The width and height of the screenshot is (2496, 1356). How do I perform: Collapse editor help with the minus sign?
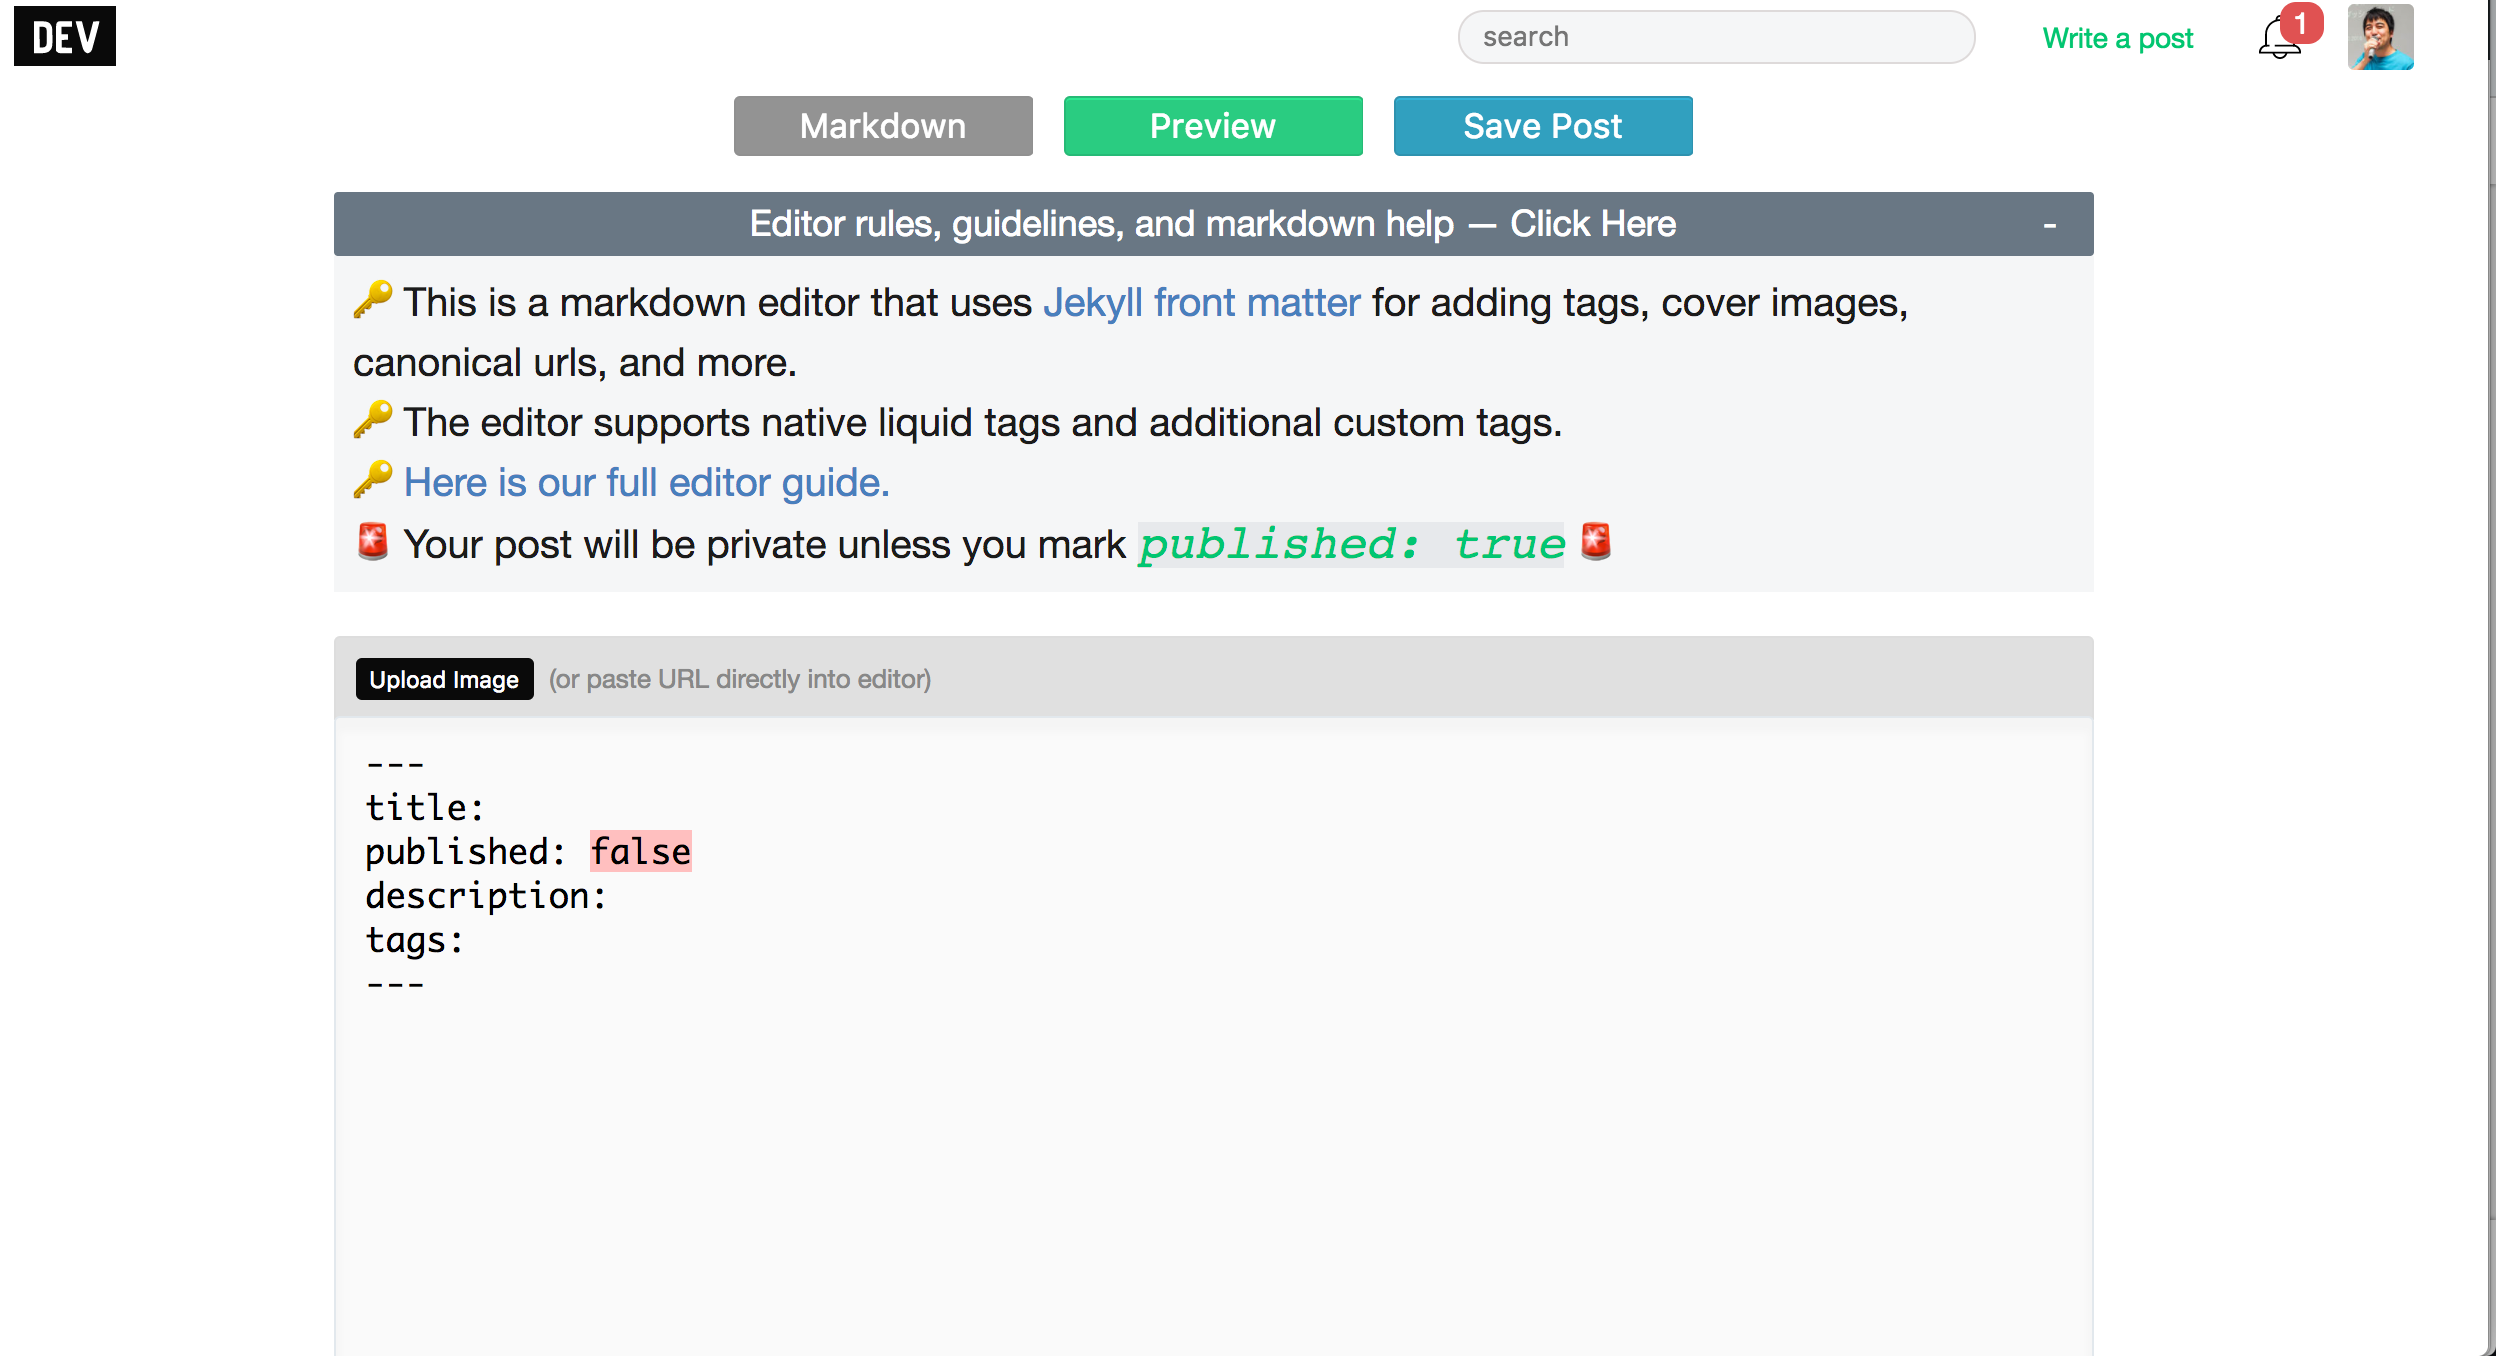(x=2049, y=226)
